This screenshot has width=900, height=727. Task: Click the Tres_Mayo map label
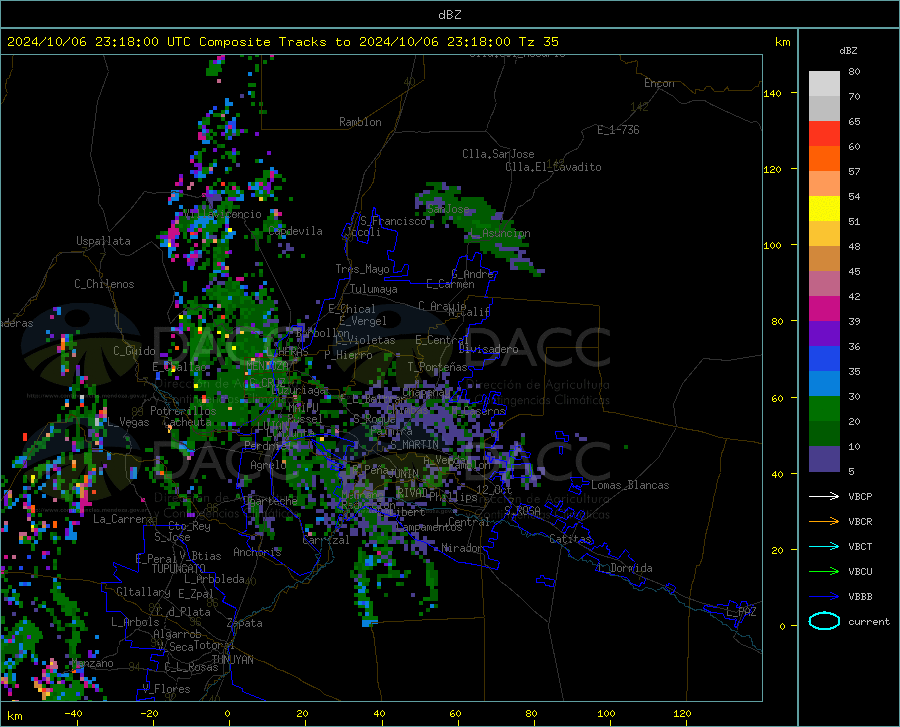click(362, 269)
